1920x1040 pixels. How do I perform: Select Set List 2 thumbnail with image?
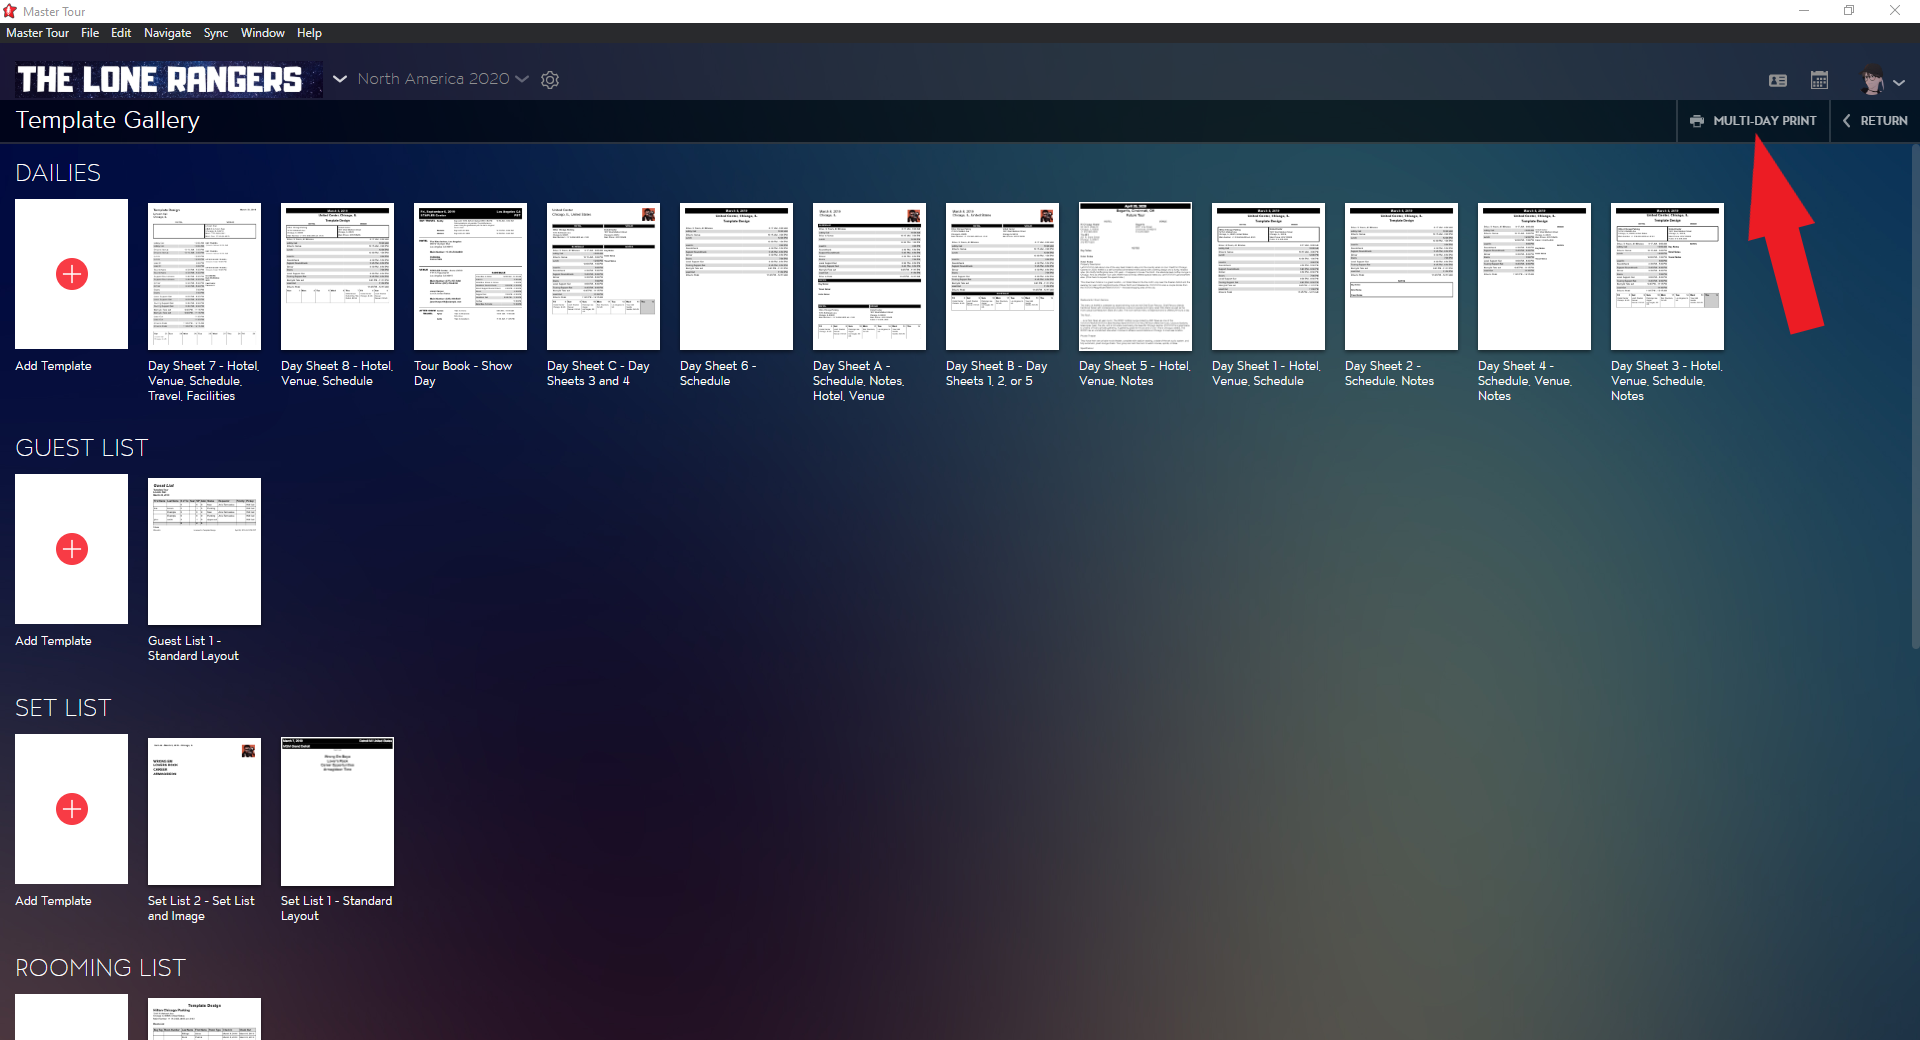point(204,811)
